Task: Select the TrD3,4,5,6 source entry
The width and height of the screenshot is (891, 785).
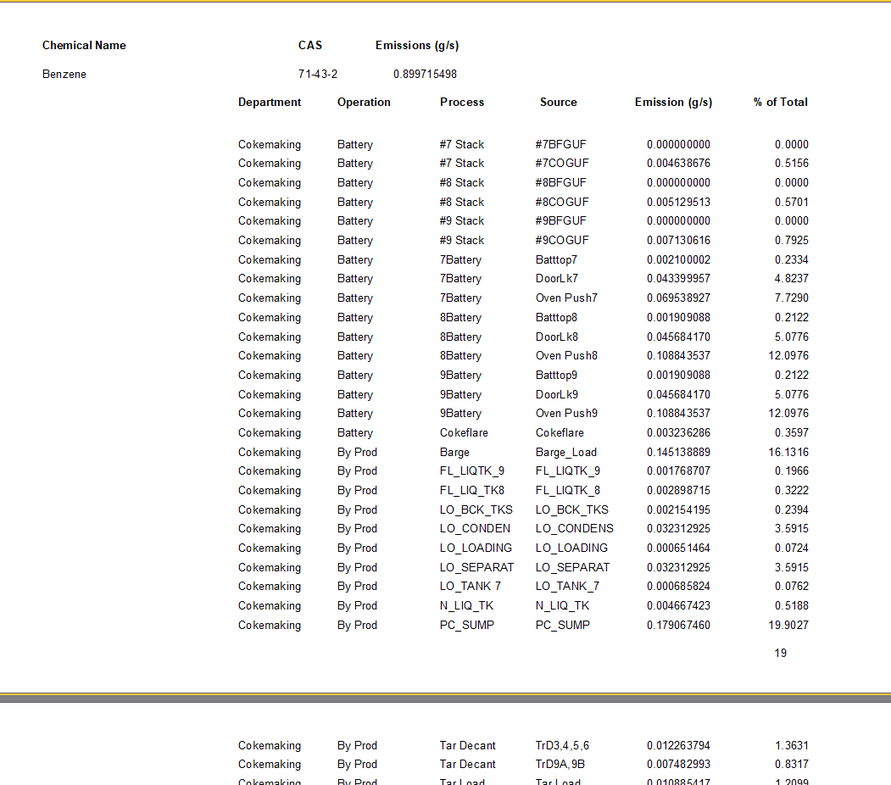Action: click(562, 745)
